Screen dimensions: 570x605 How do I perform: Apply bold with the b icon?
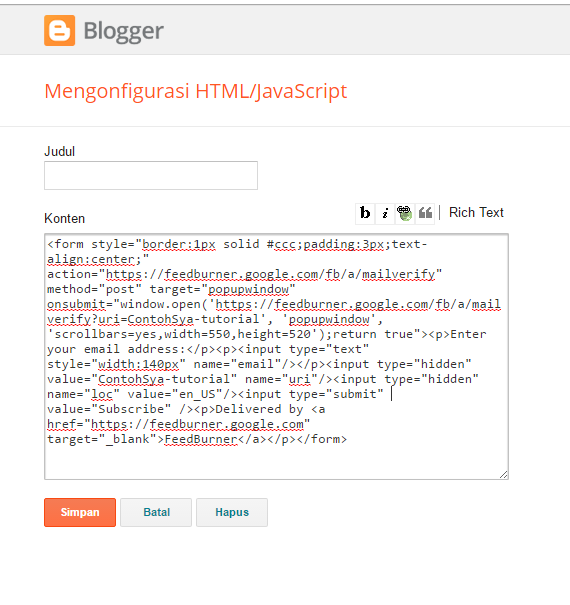[x=365, y=213]
